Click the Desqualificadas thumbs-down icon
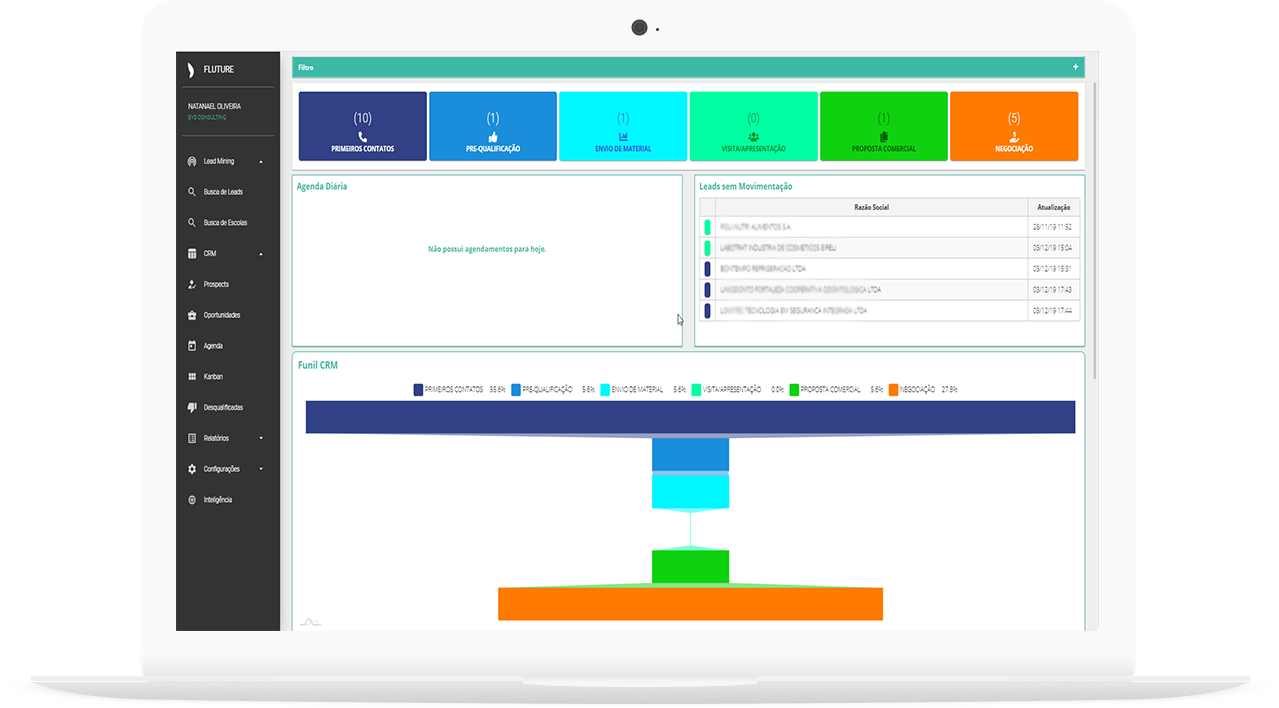1279x708 pixels. (192, 408)
